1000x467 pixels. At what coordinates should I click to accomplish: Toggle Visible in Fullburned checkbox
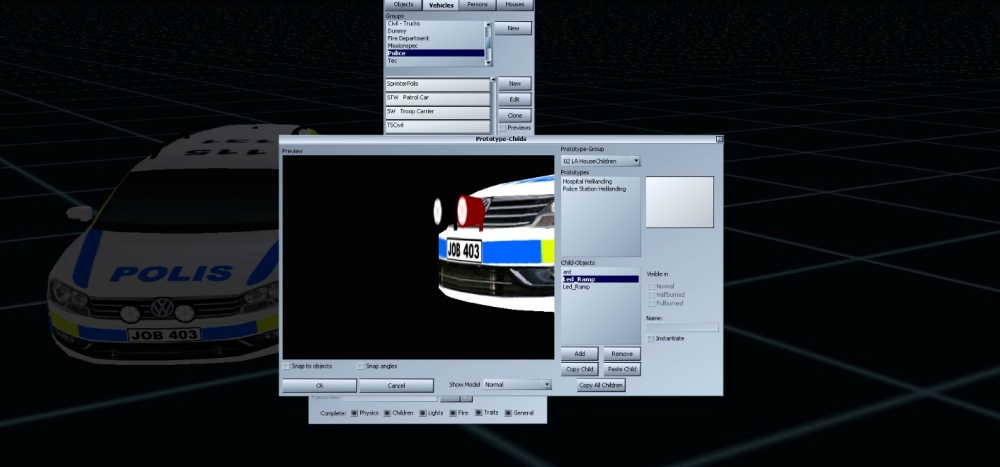coord(651,303)
